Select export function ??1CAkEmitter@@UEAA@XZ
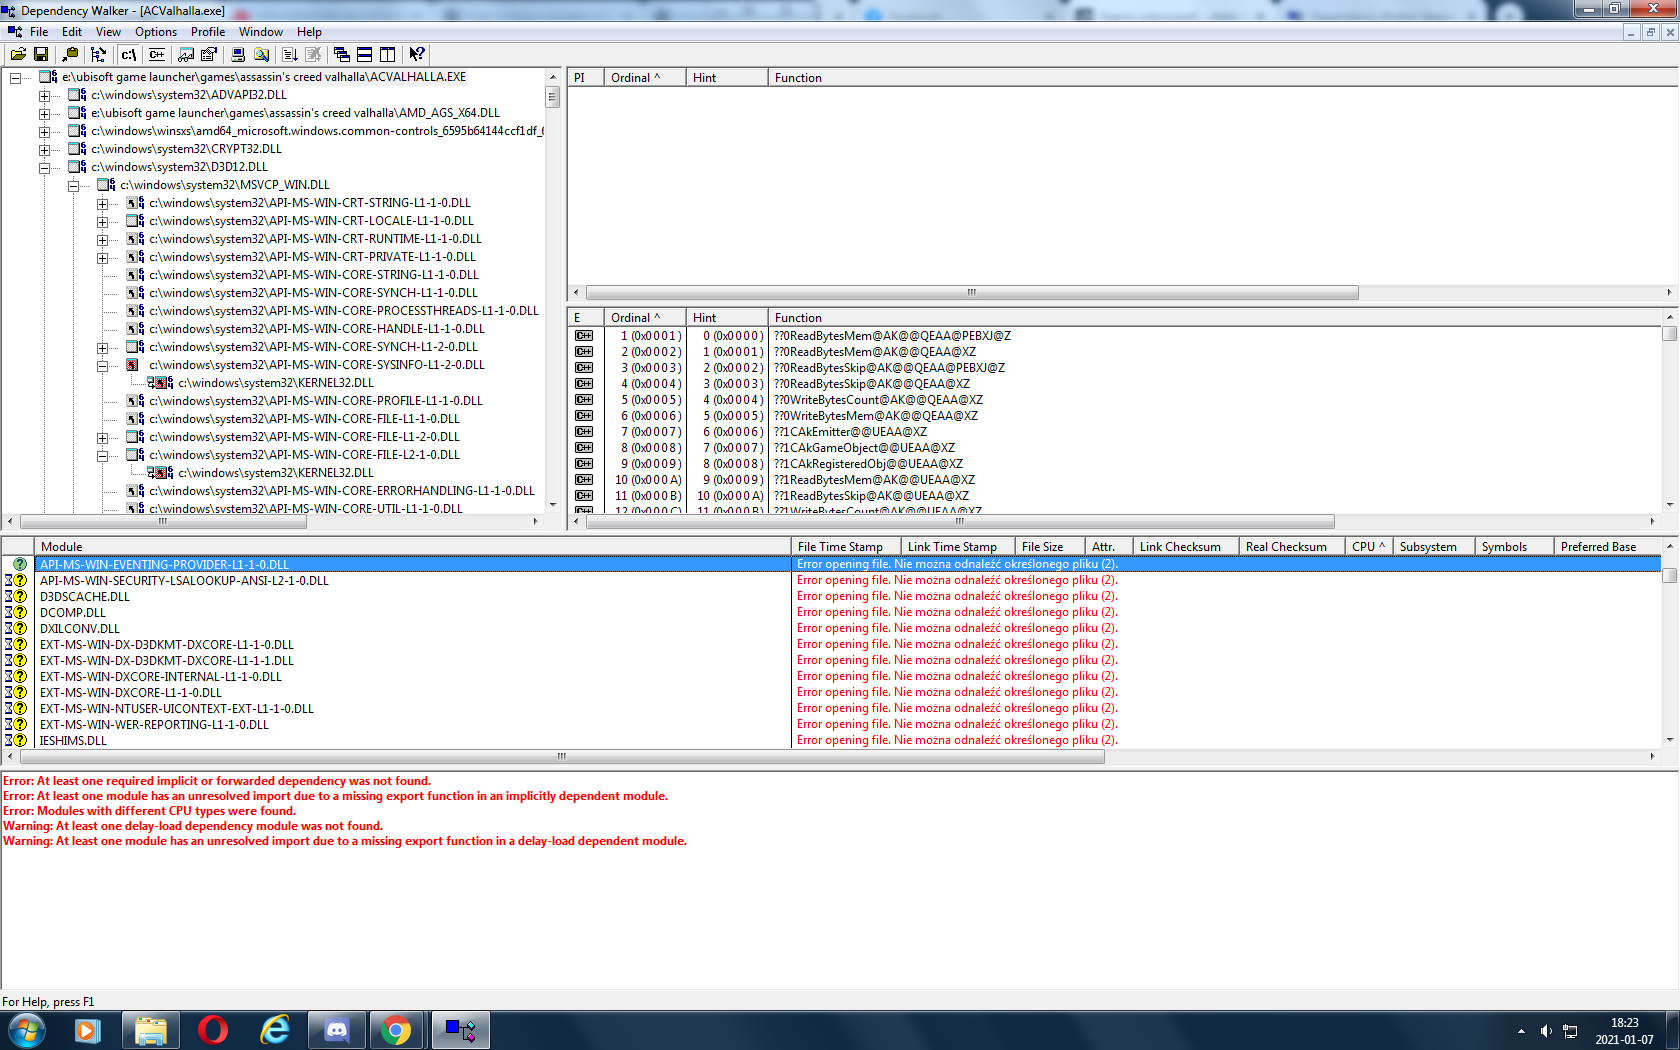The width and height of the screenshot is (1680, 1050). 850,432
